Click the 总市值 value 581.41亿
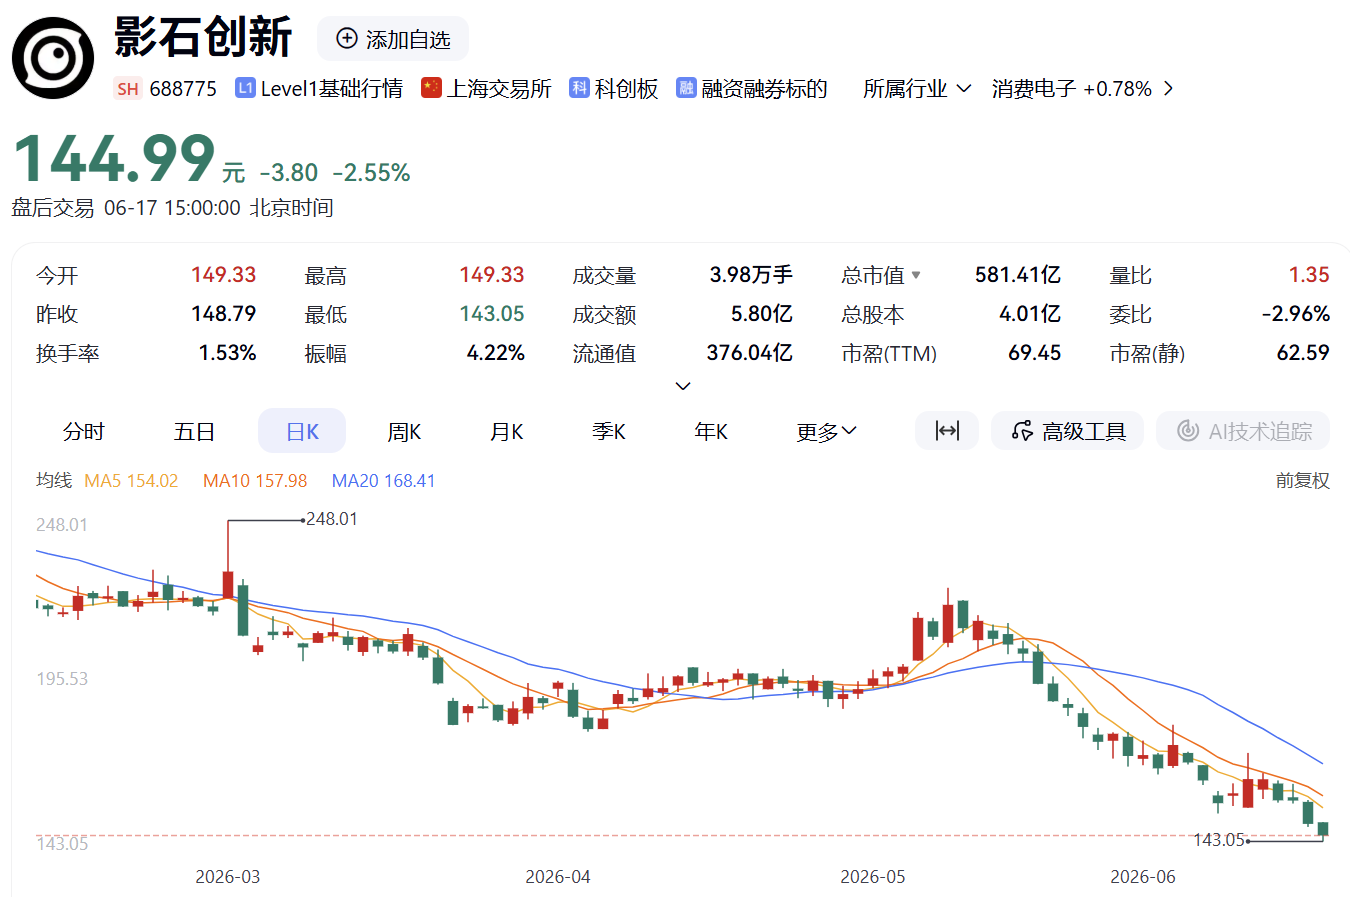The image size is (1350, 897). [x=1018, y=275]
